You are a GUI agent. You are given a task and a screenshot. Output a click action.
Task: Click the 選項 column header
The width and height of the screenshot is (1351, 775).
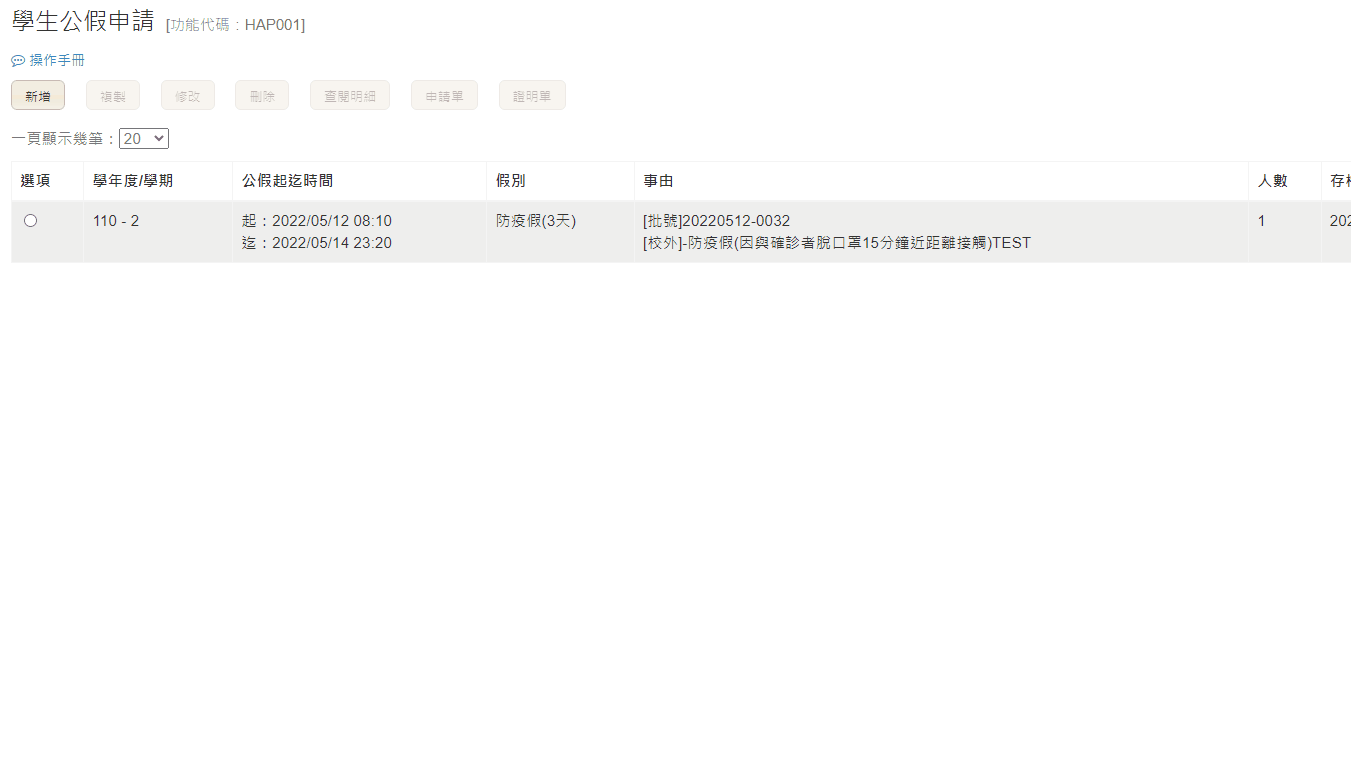[36, 181]
